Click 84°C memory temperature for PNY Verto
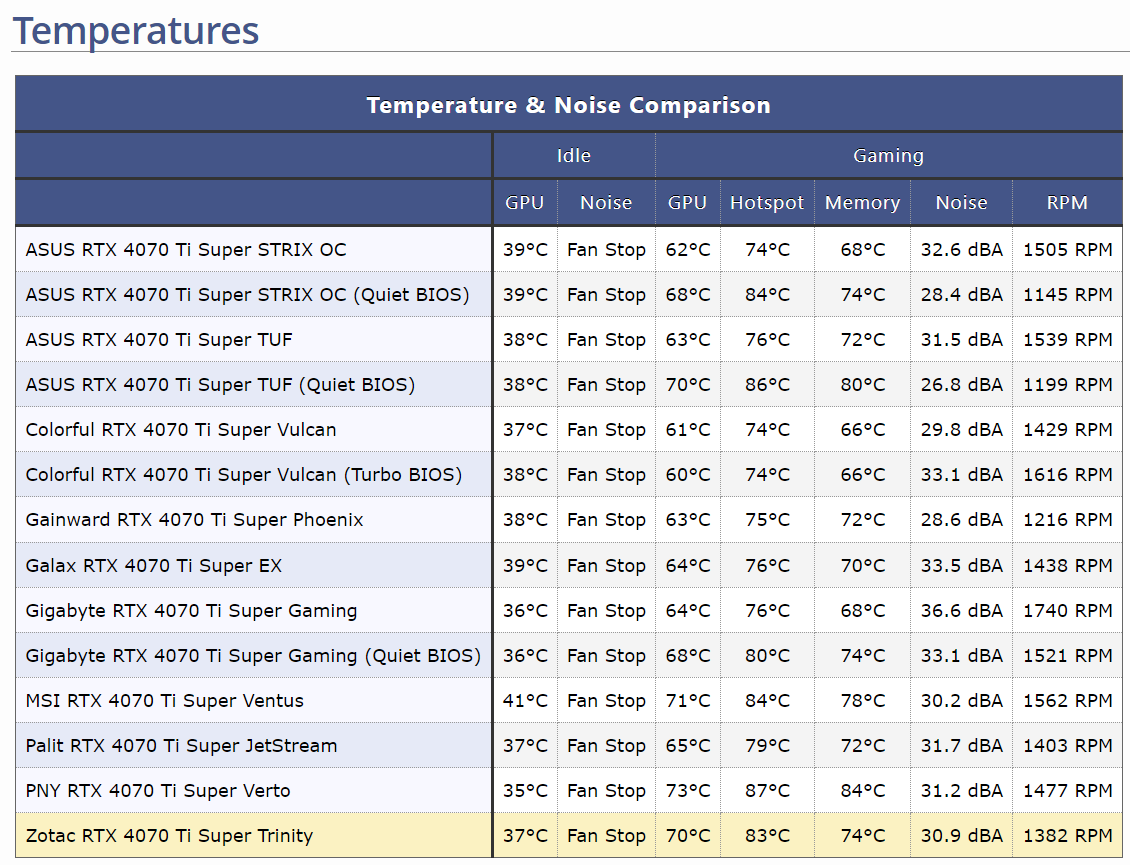 pyautogui.click(x=863, y=791)
